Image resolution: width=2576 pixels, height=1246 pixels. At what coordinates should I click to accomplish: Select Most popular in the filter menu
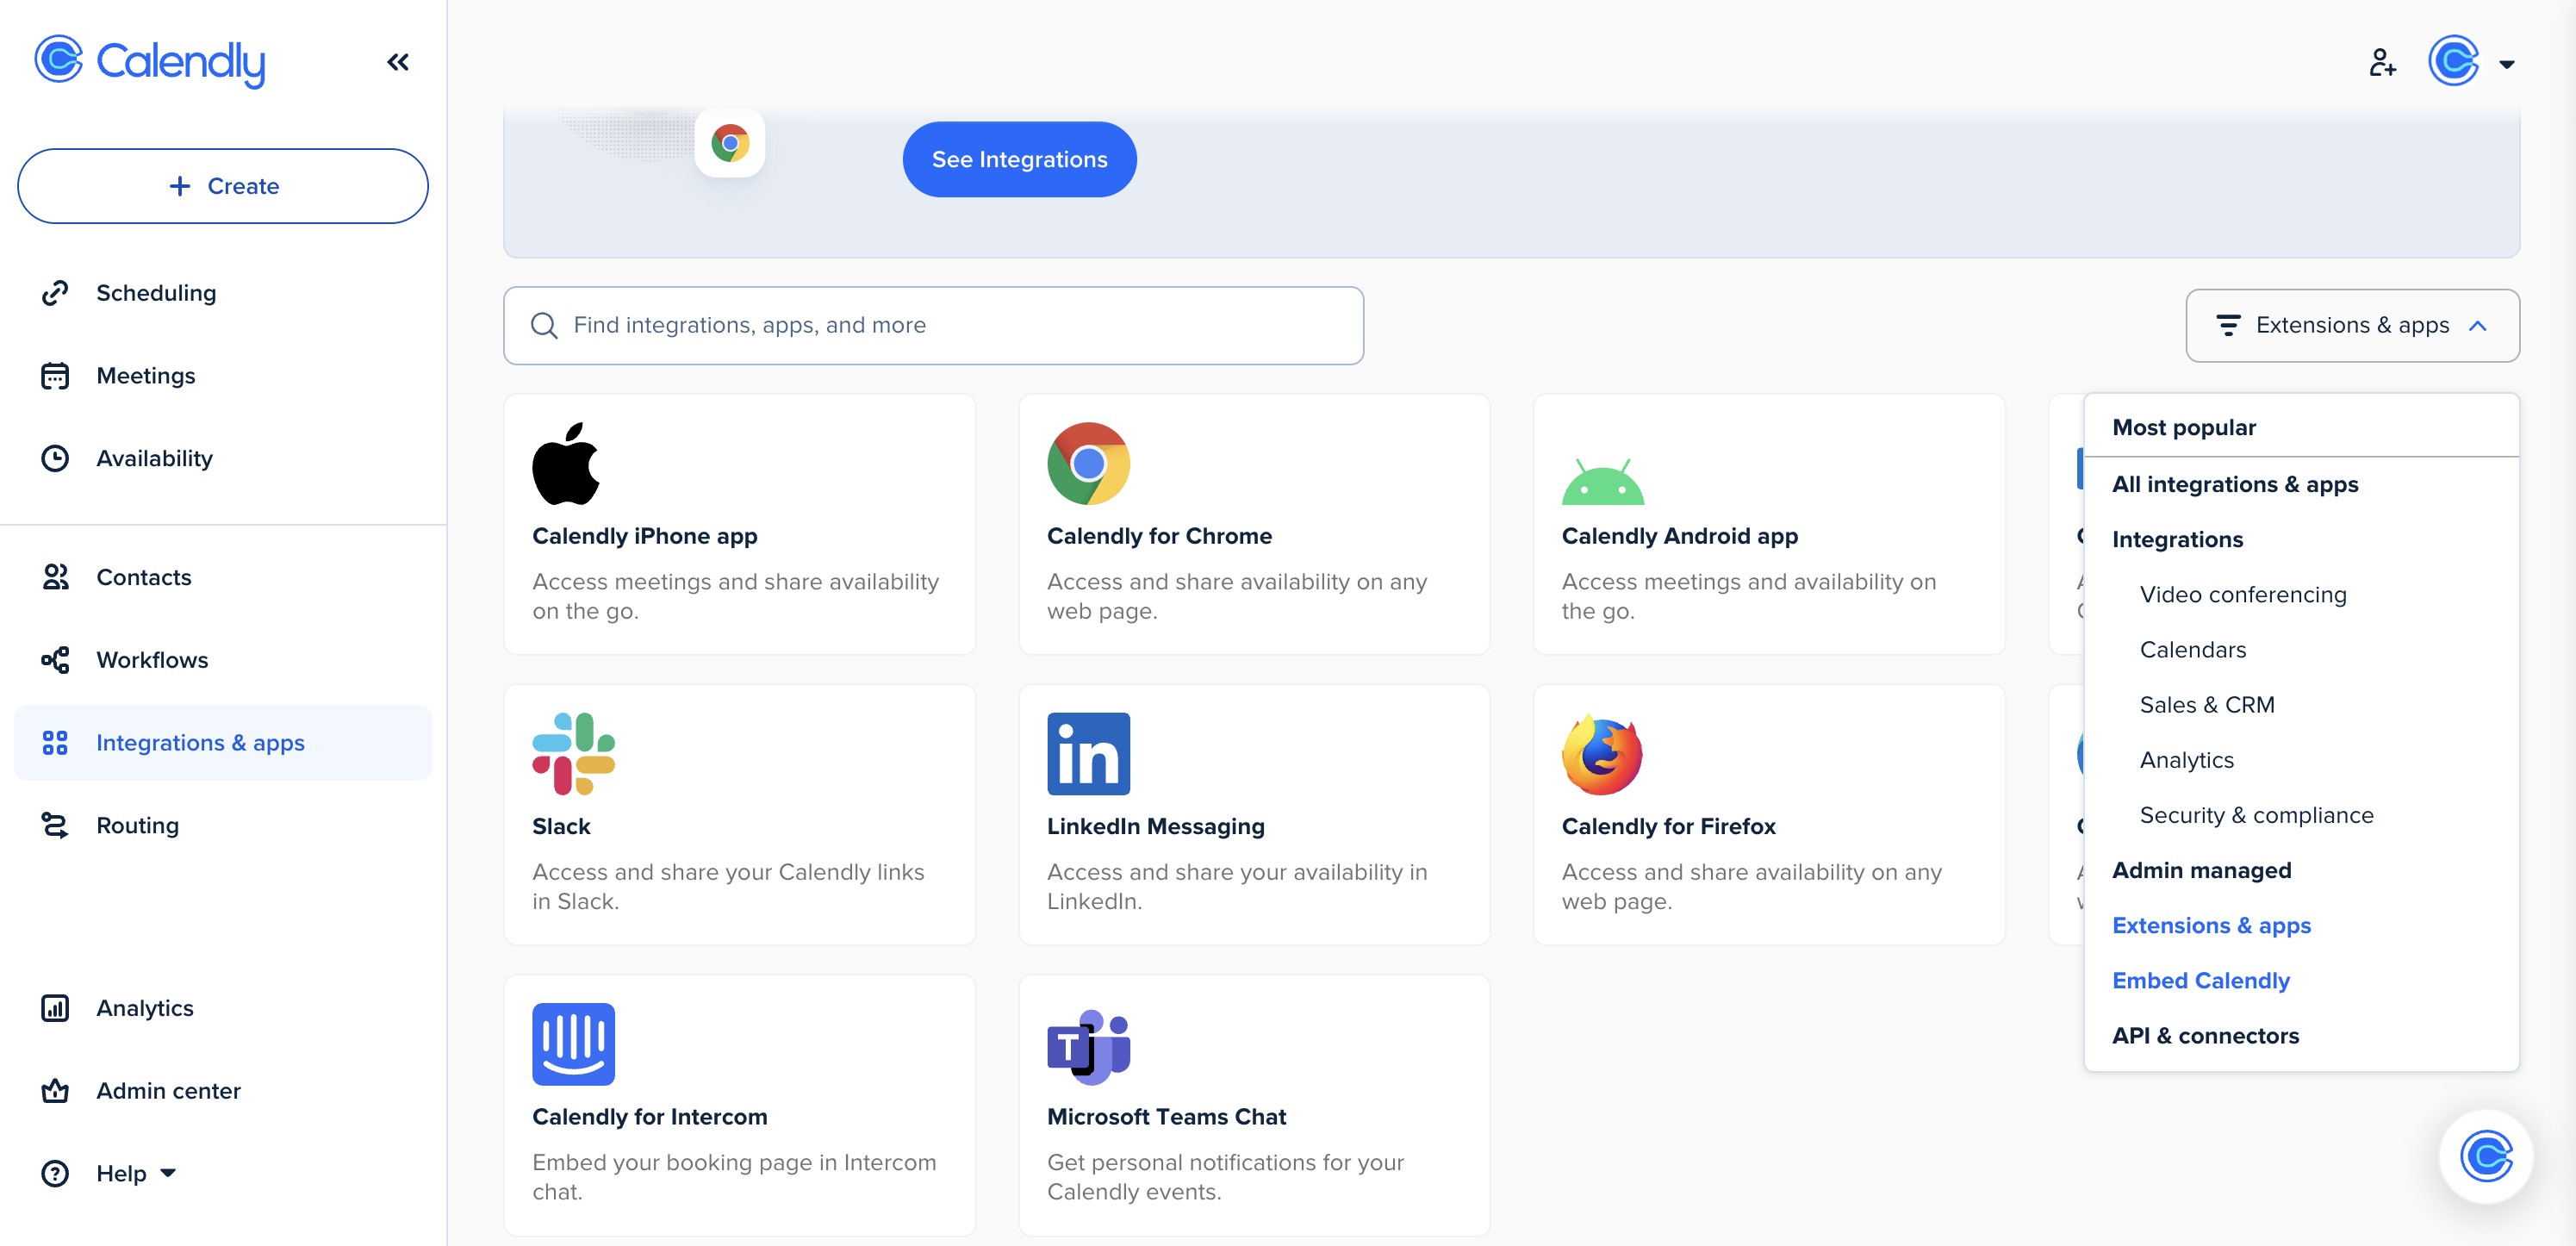2183,426
